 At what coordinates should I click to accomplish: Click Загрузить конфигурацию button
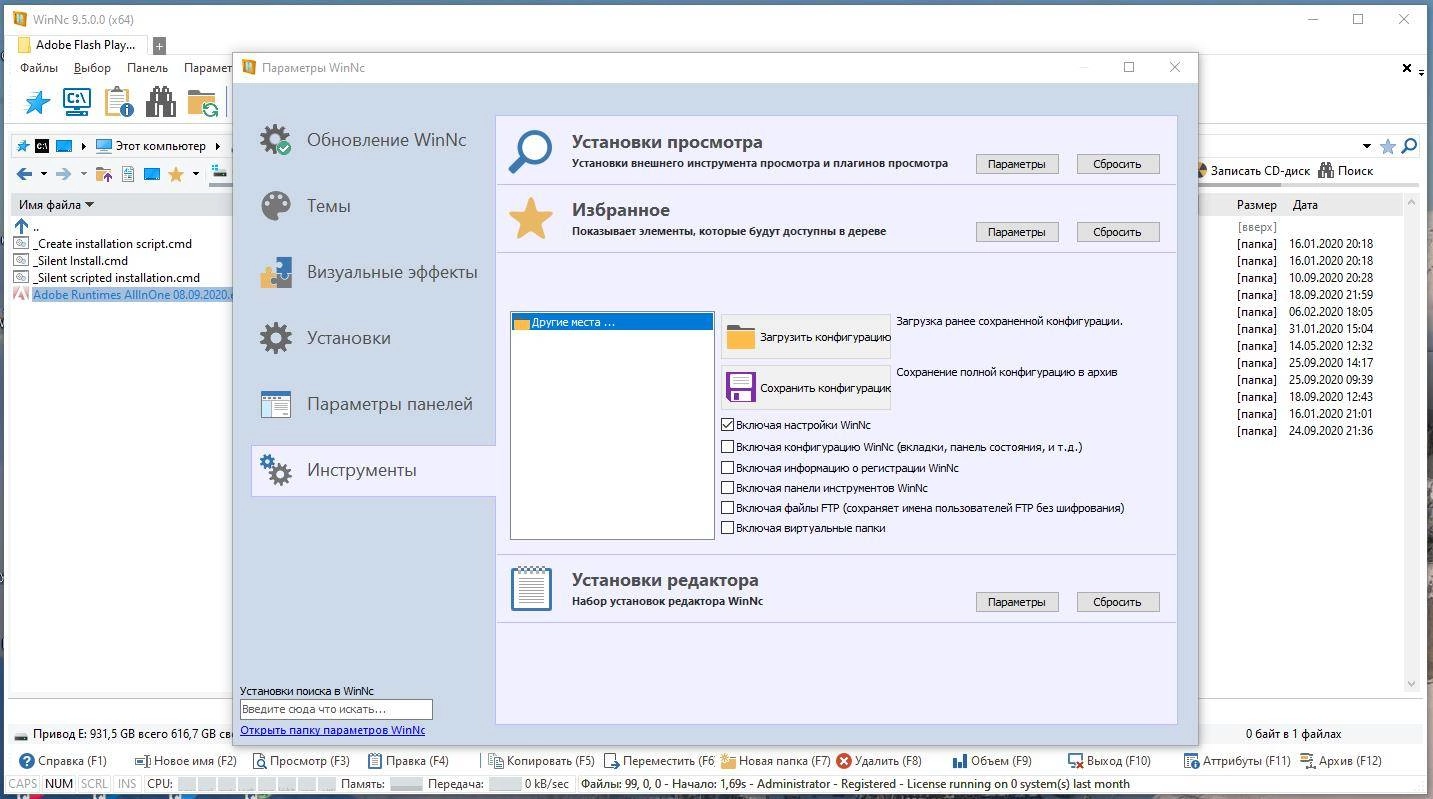pyautogui.click(x=806, y=337)
